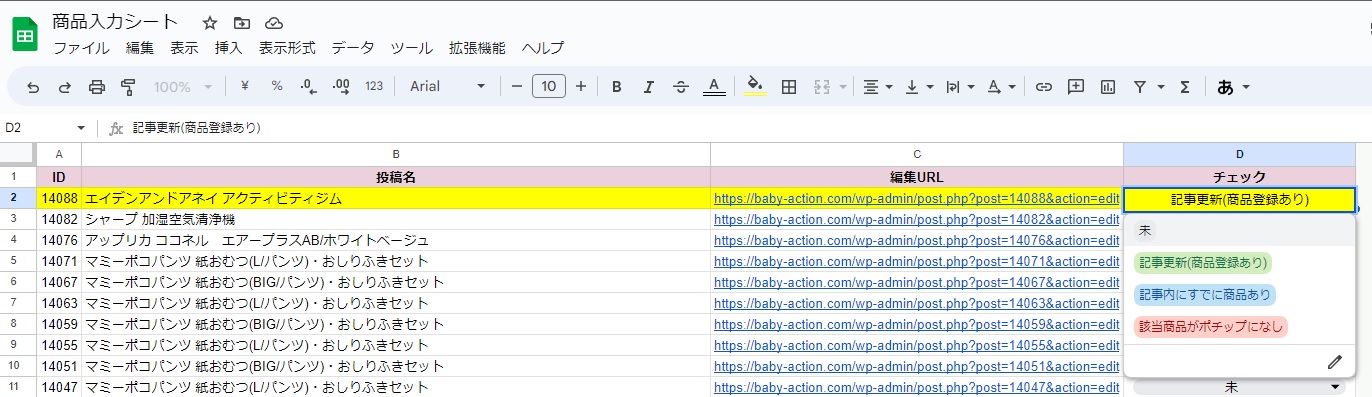Toggle italic formatting
This screenshot has width=1372, height=397.
pos(649,87)
